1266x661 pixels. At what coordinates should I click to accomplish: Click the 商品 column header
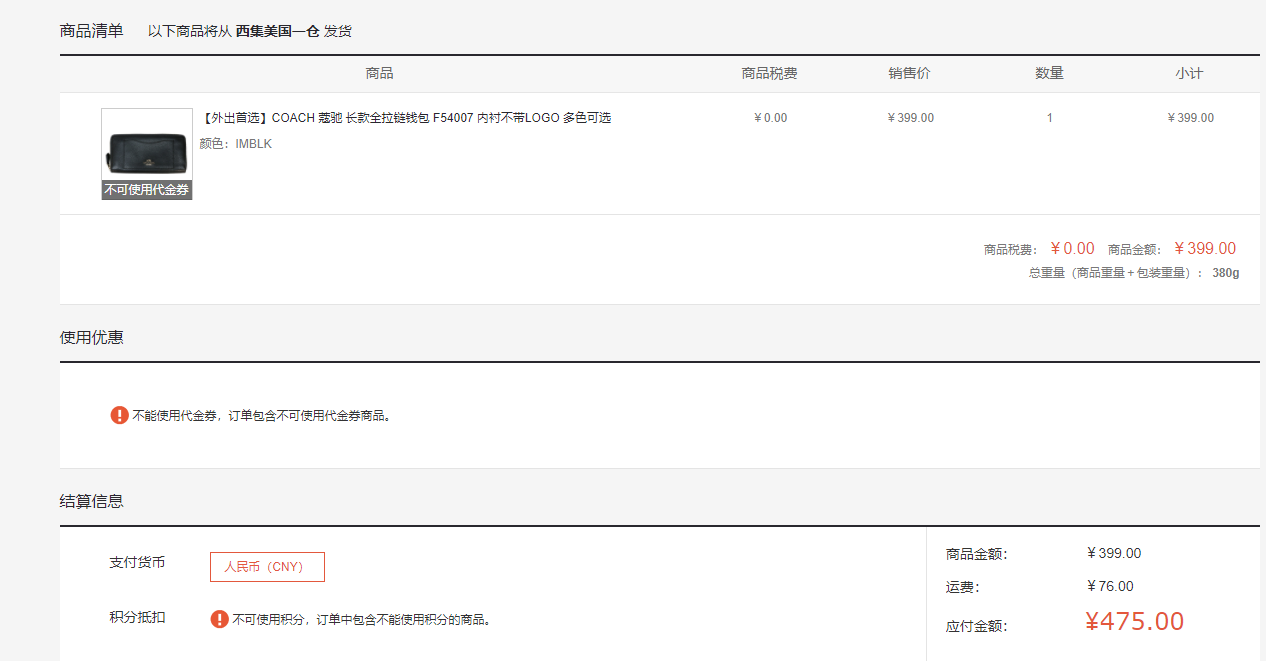pos(379,74)
